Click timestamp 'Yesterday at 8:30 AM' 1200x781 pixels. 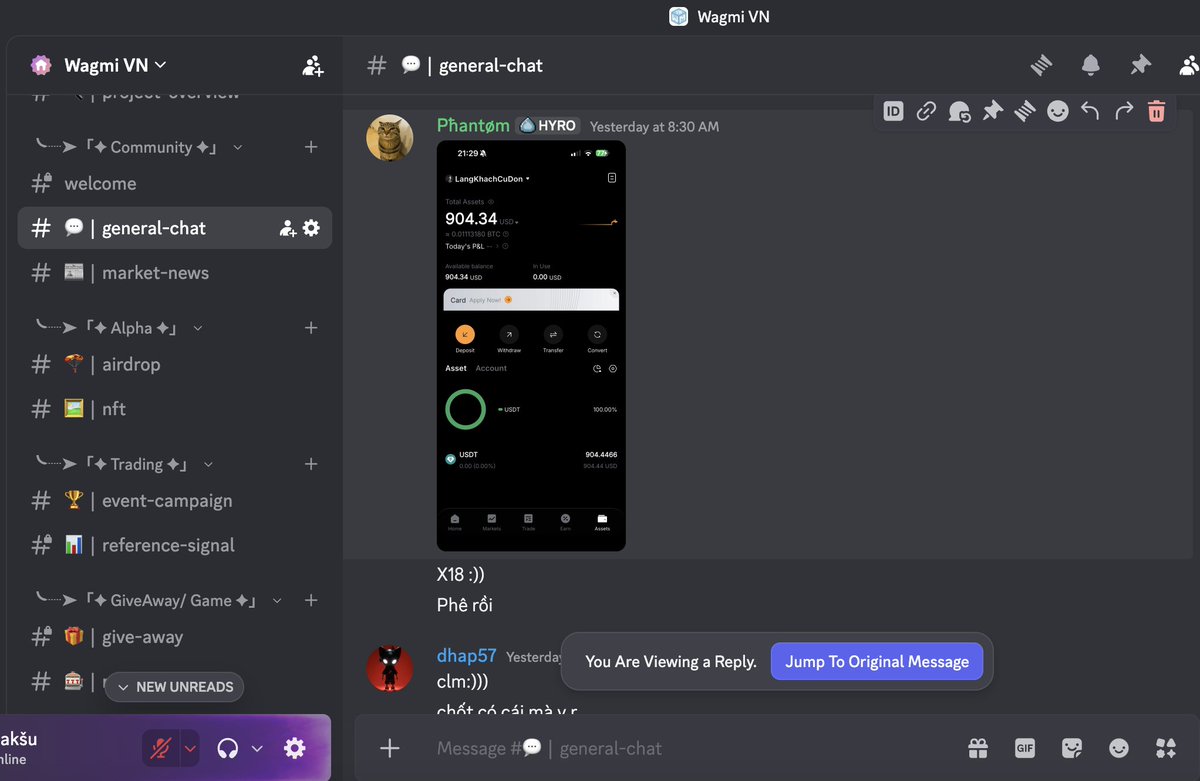(x=654, y=126)
